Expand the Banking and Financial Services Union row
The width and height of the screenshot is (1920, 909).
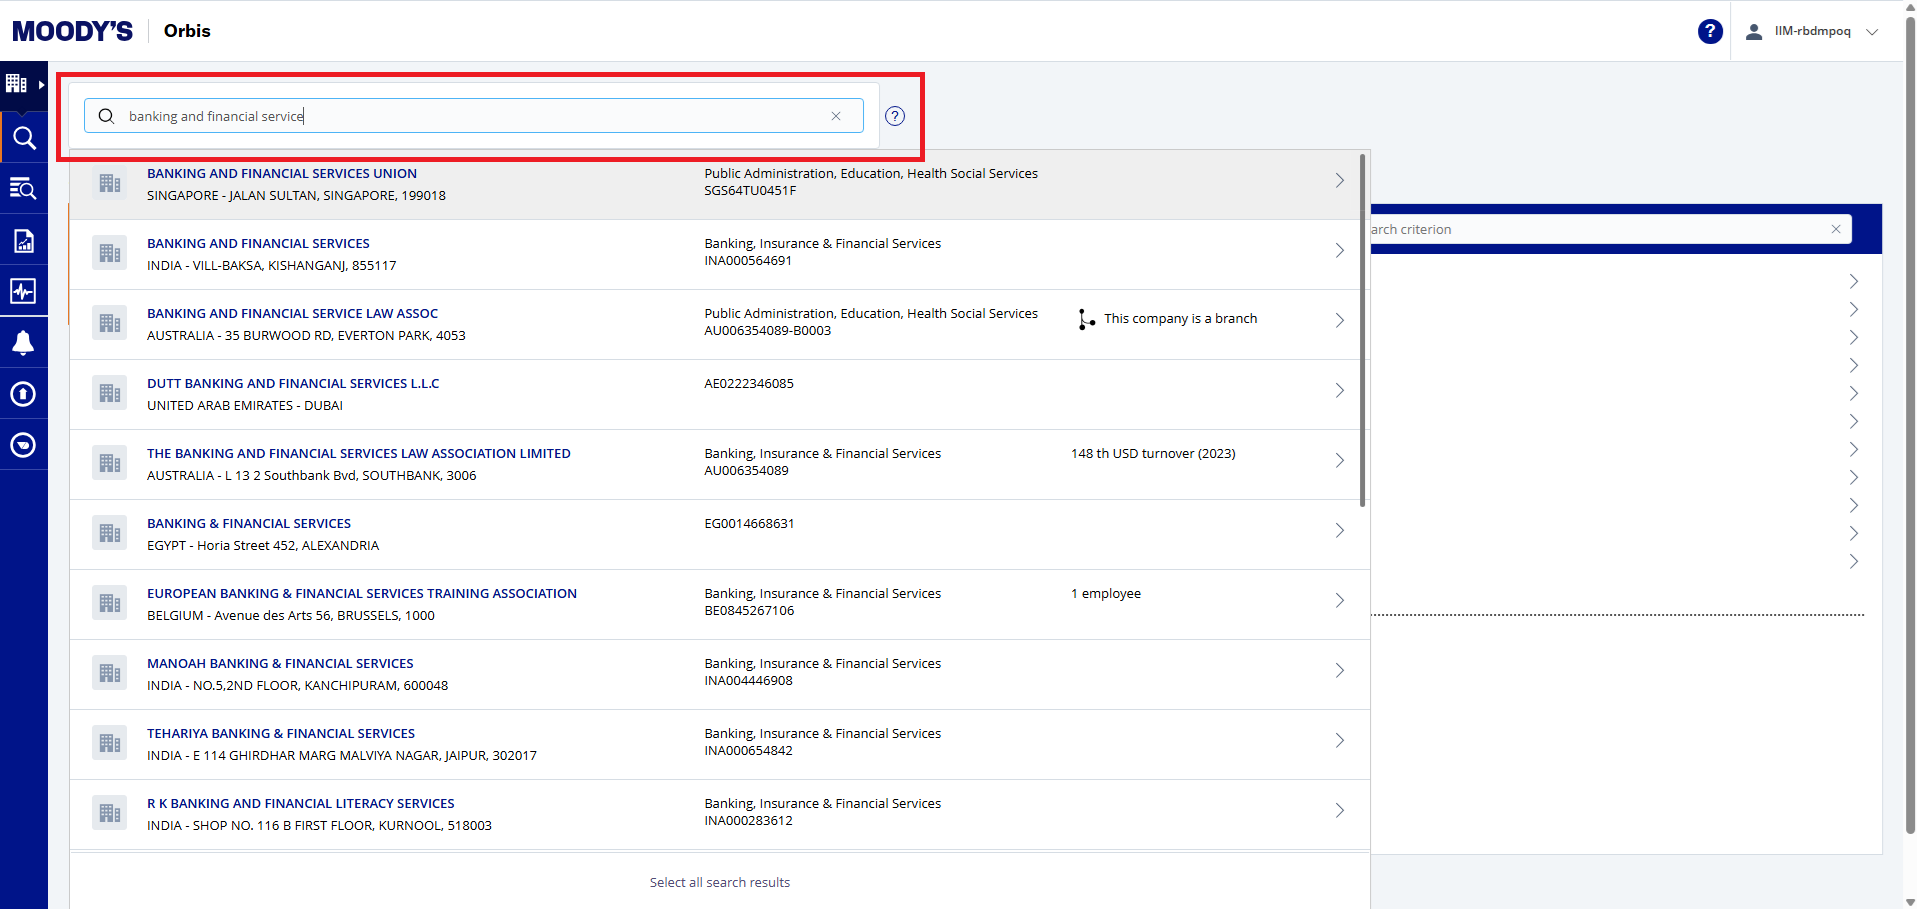[x=1339, y=181]
